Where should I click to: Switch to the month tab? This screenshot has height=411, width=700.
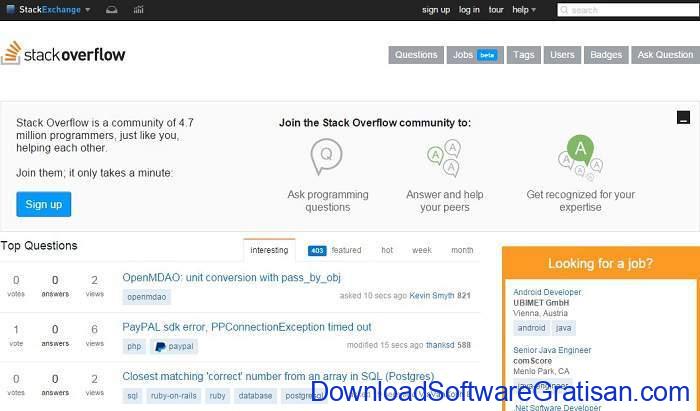[x=462, y=250]
